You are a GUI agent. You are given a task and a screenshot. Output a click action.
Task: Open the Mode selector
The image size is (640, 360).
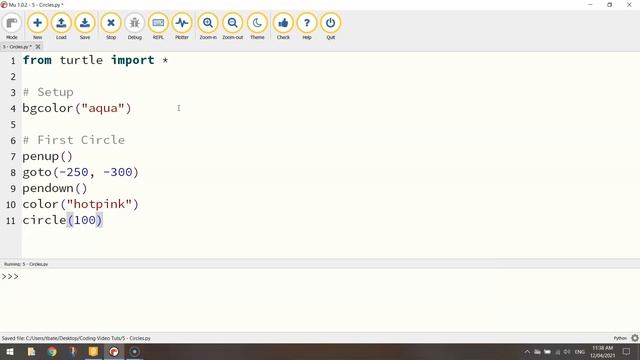pos(12,27)
